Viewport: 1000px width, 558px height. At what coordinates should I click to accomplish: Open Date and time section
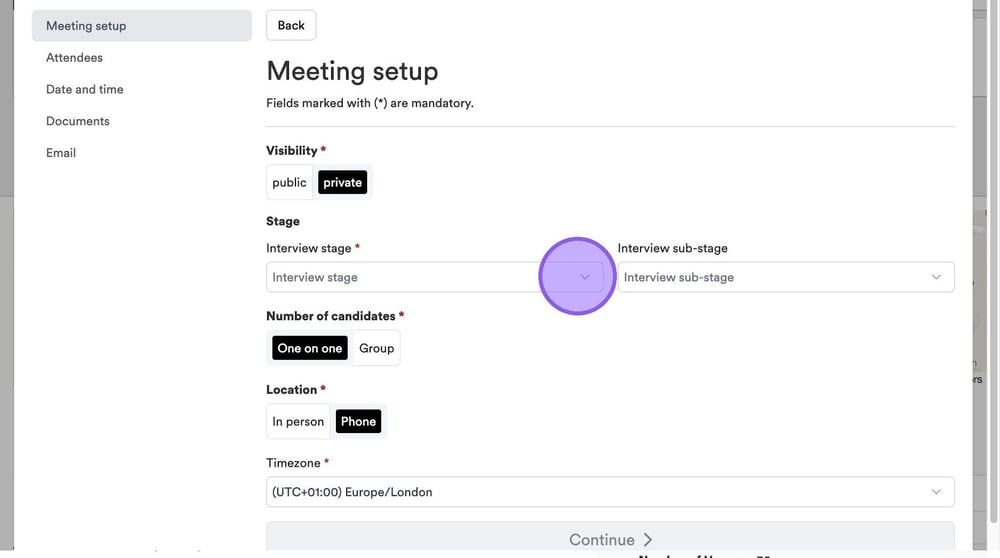tap(85, 89)
